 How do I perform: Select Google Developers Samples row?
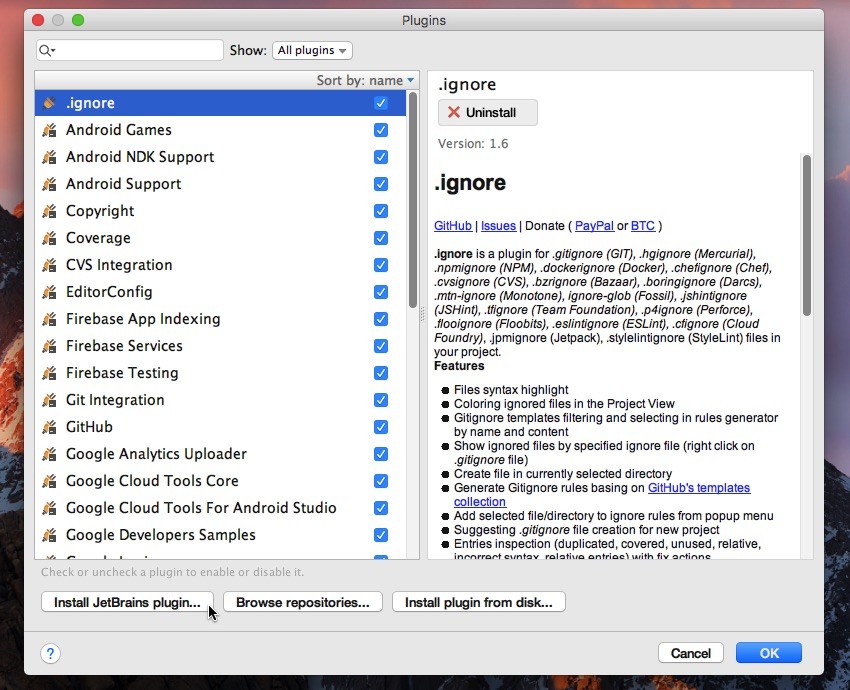pyautogui.click(x=220, y=535)
